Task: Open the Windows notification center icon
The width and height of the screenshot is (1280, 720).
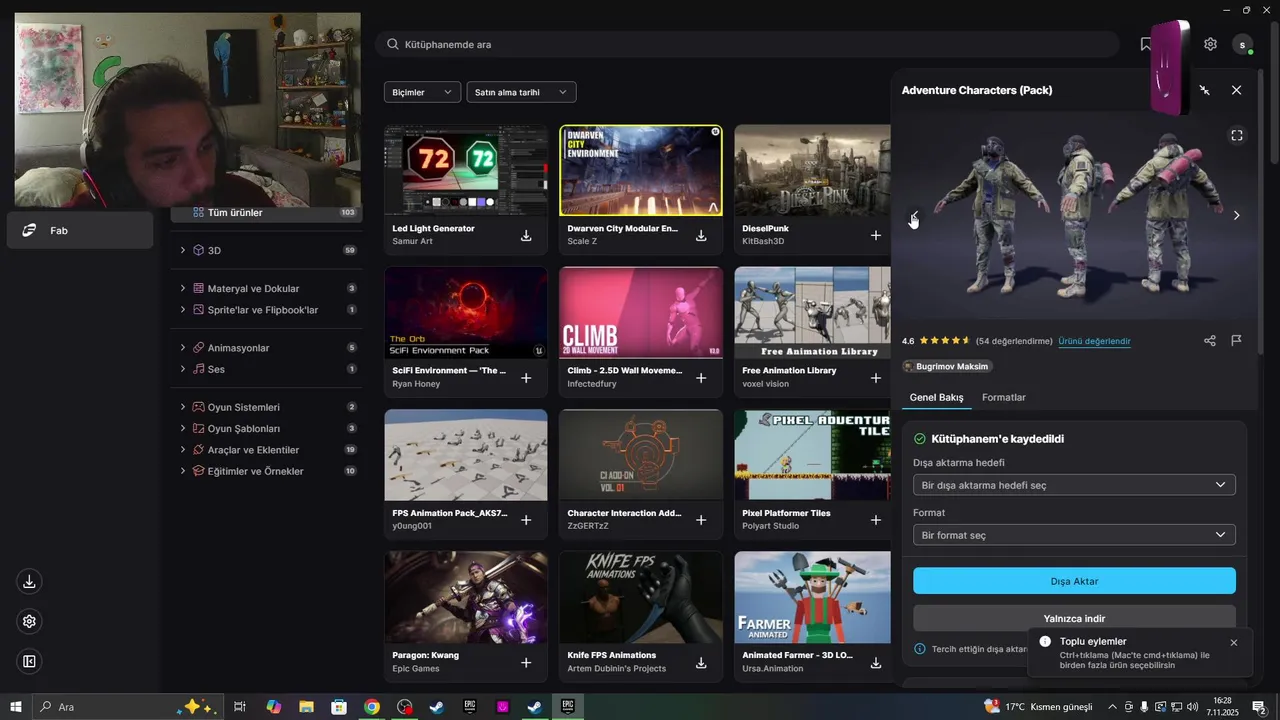Action: pyautogui.click(x=1259, y=706)
